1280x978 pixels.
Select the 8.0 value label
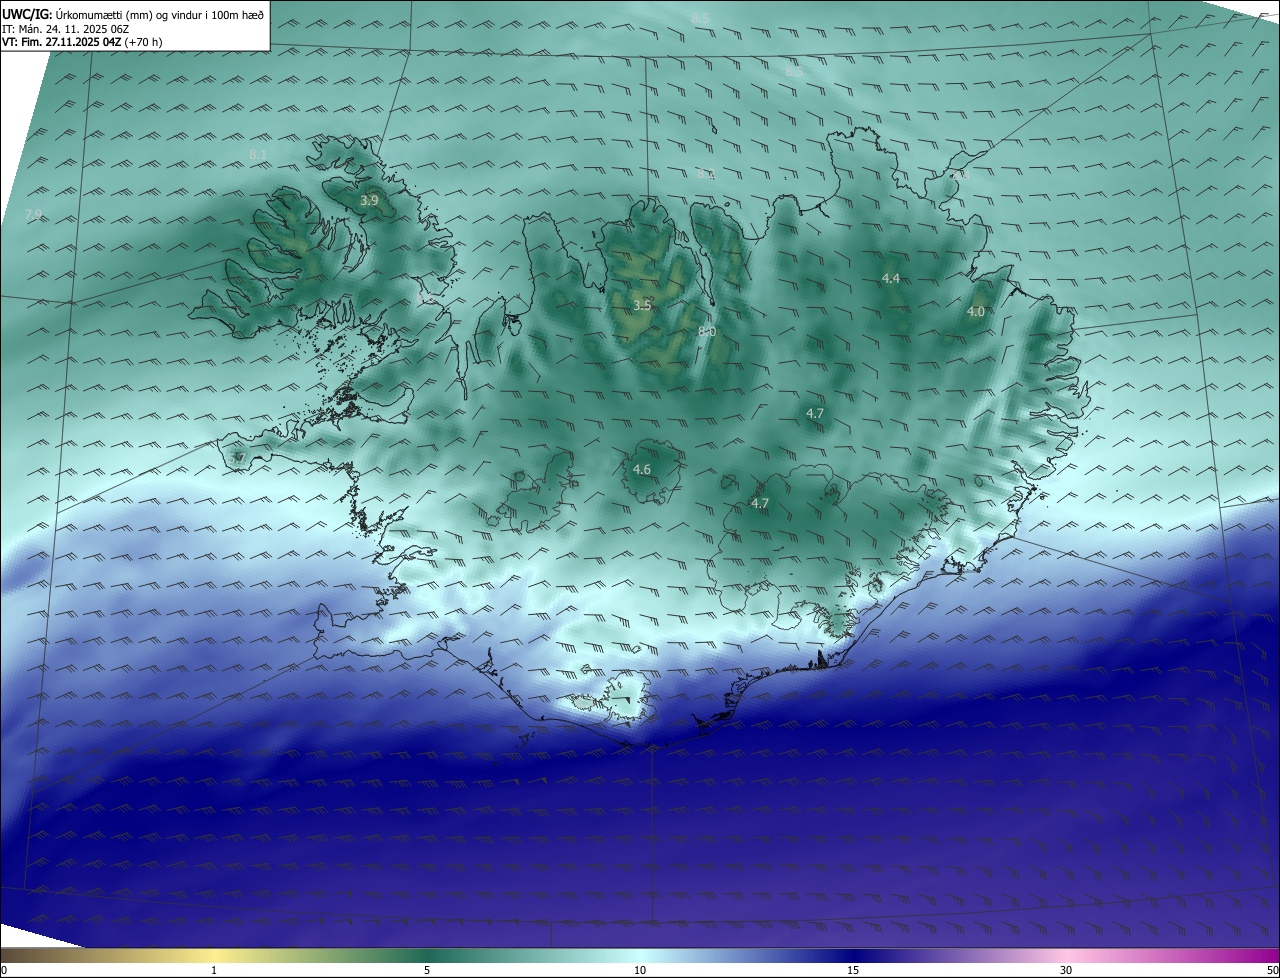[x=707, y=332]
